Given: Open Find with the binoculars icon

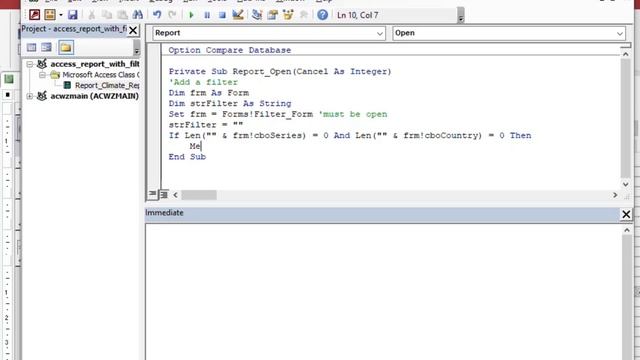Looking at the screenshot, I should (x=138, y=15).
